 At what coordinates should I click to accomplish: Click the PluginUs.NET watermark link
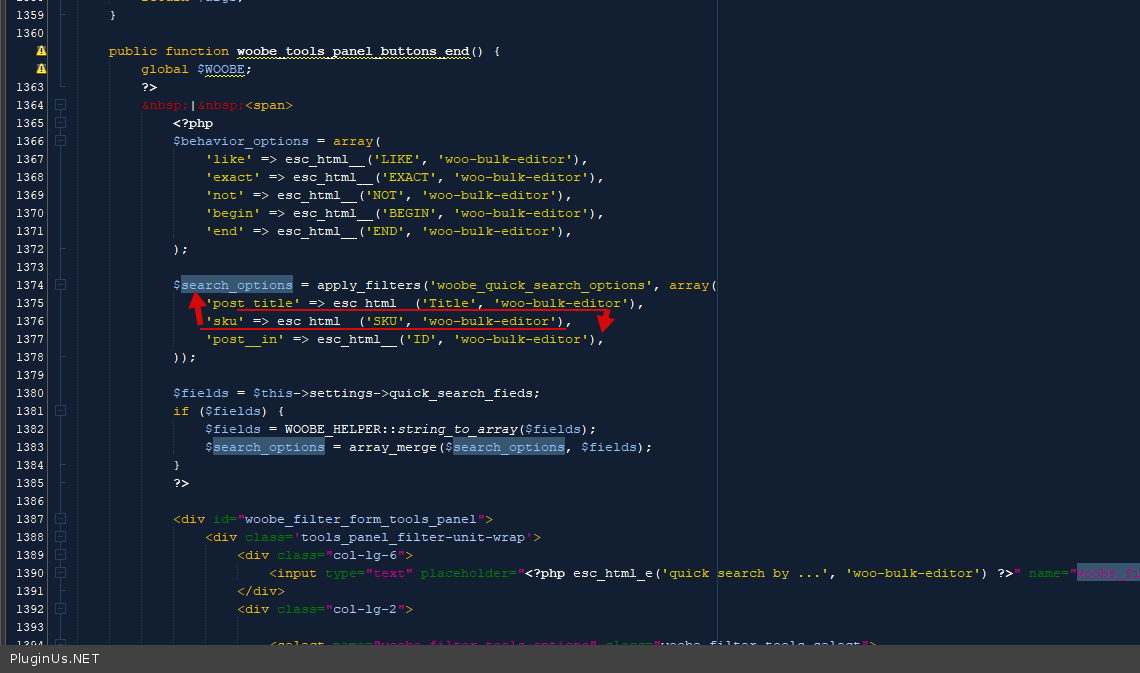[x=55, y=659]
